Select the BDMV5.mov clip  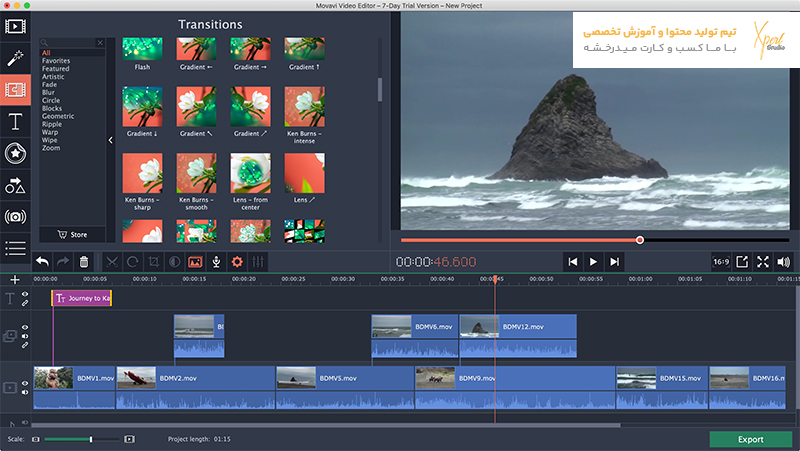pyautogui.click(x=345, y=387)
